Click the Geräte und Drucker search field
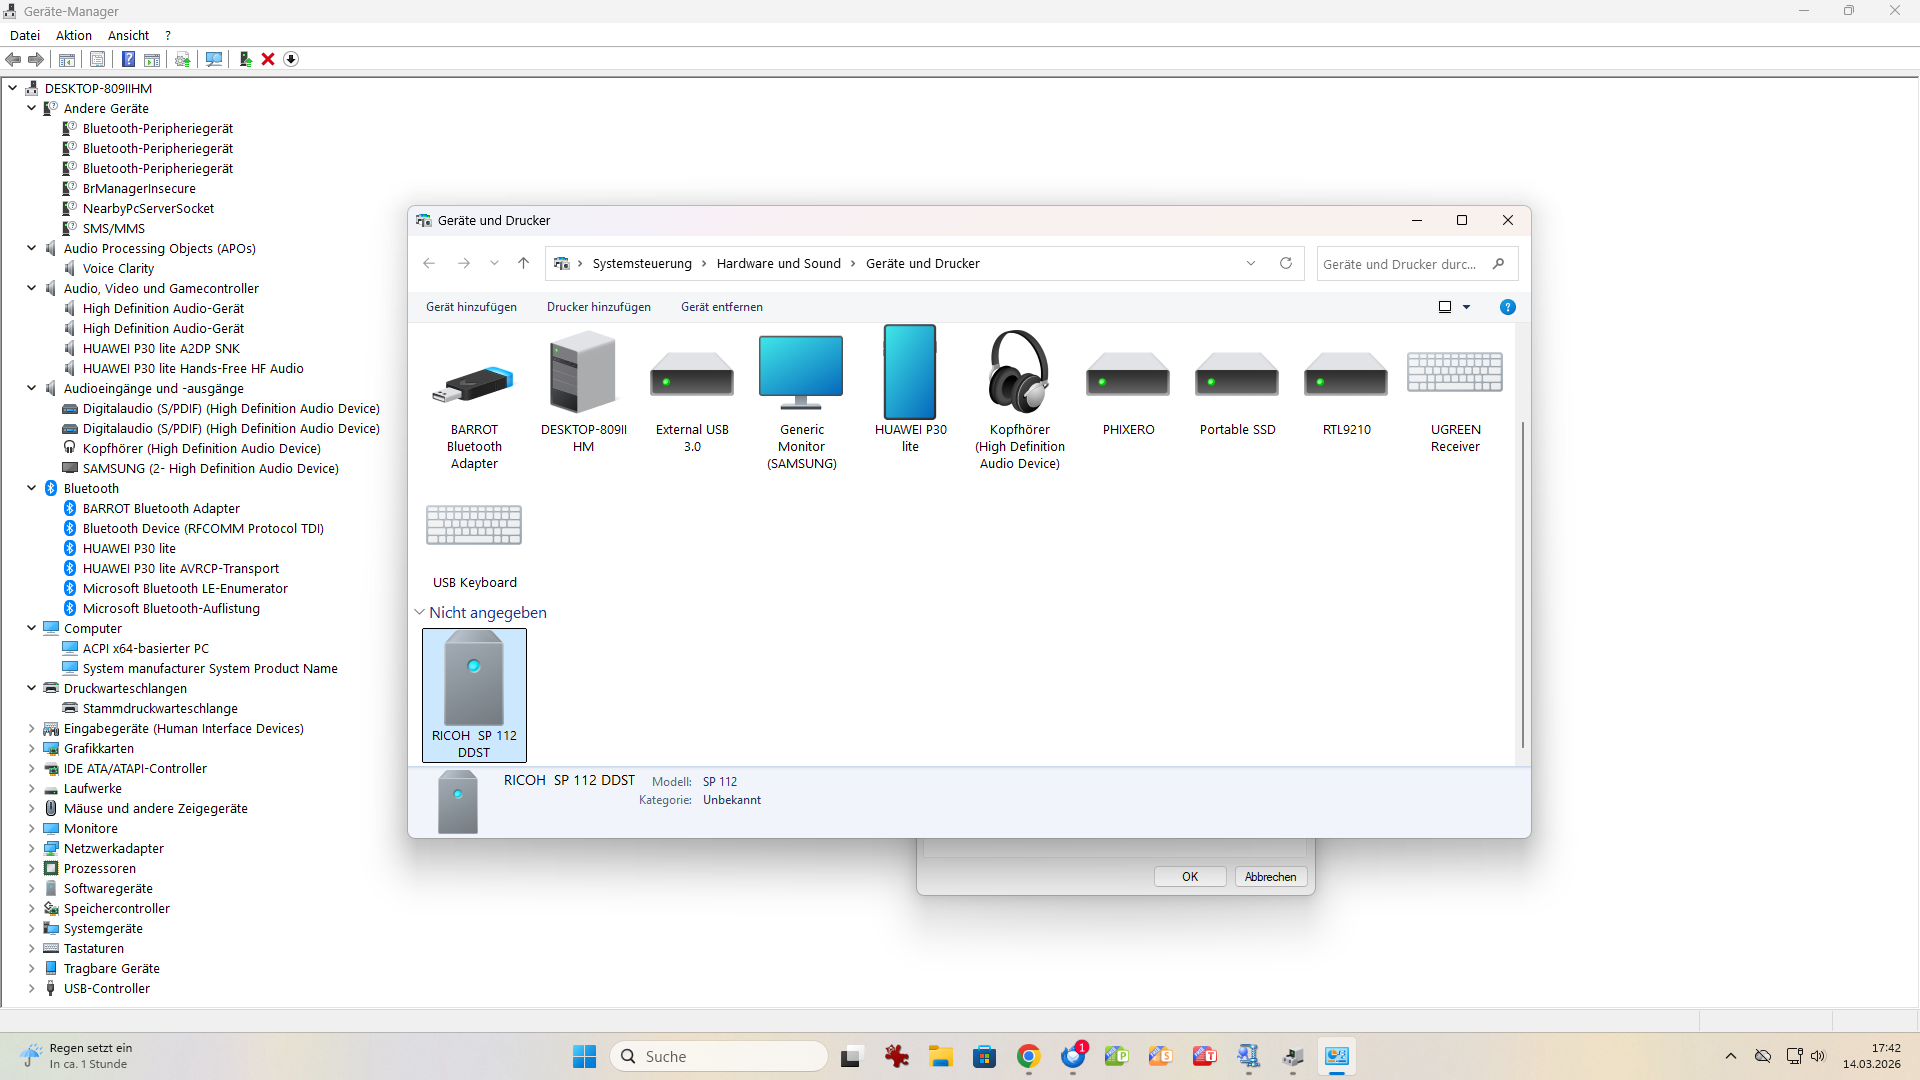This screenshot has width=1920, height=1080. [1400, 264]
